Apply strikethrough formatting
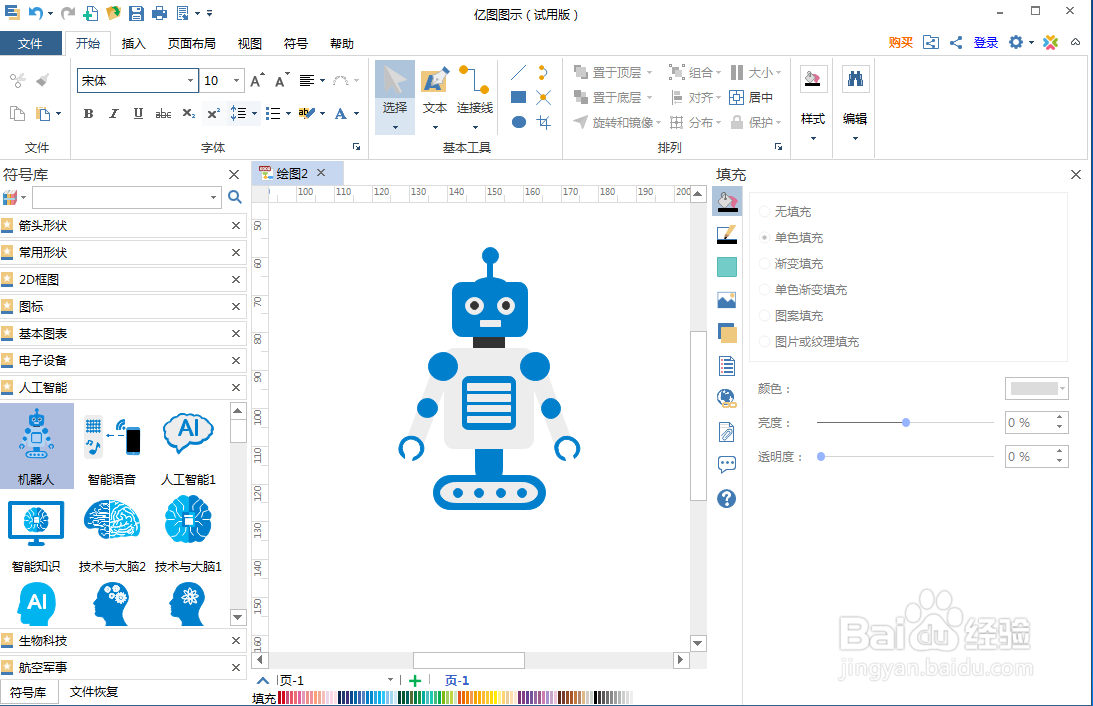Screen dimensions: 1093x706 (x=163, y=113)
